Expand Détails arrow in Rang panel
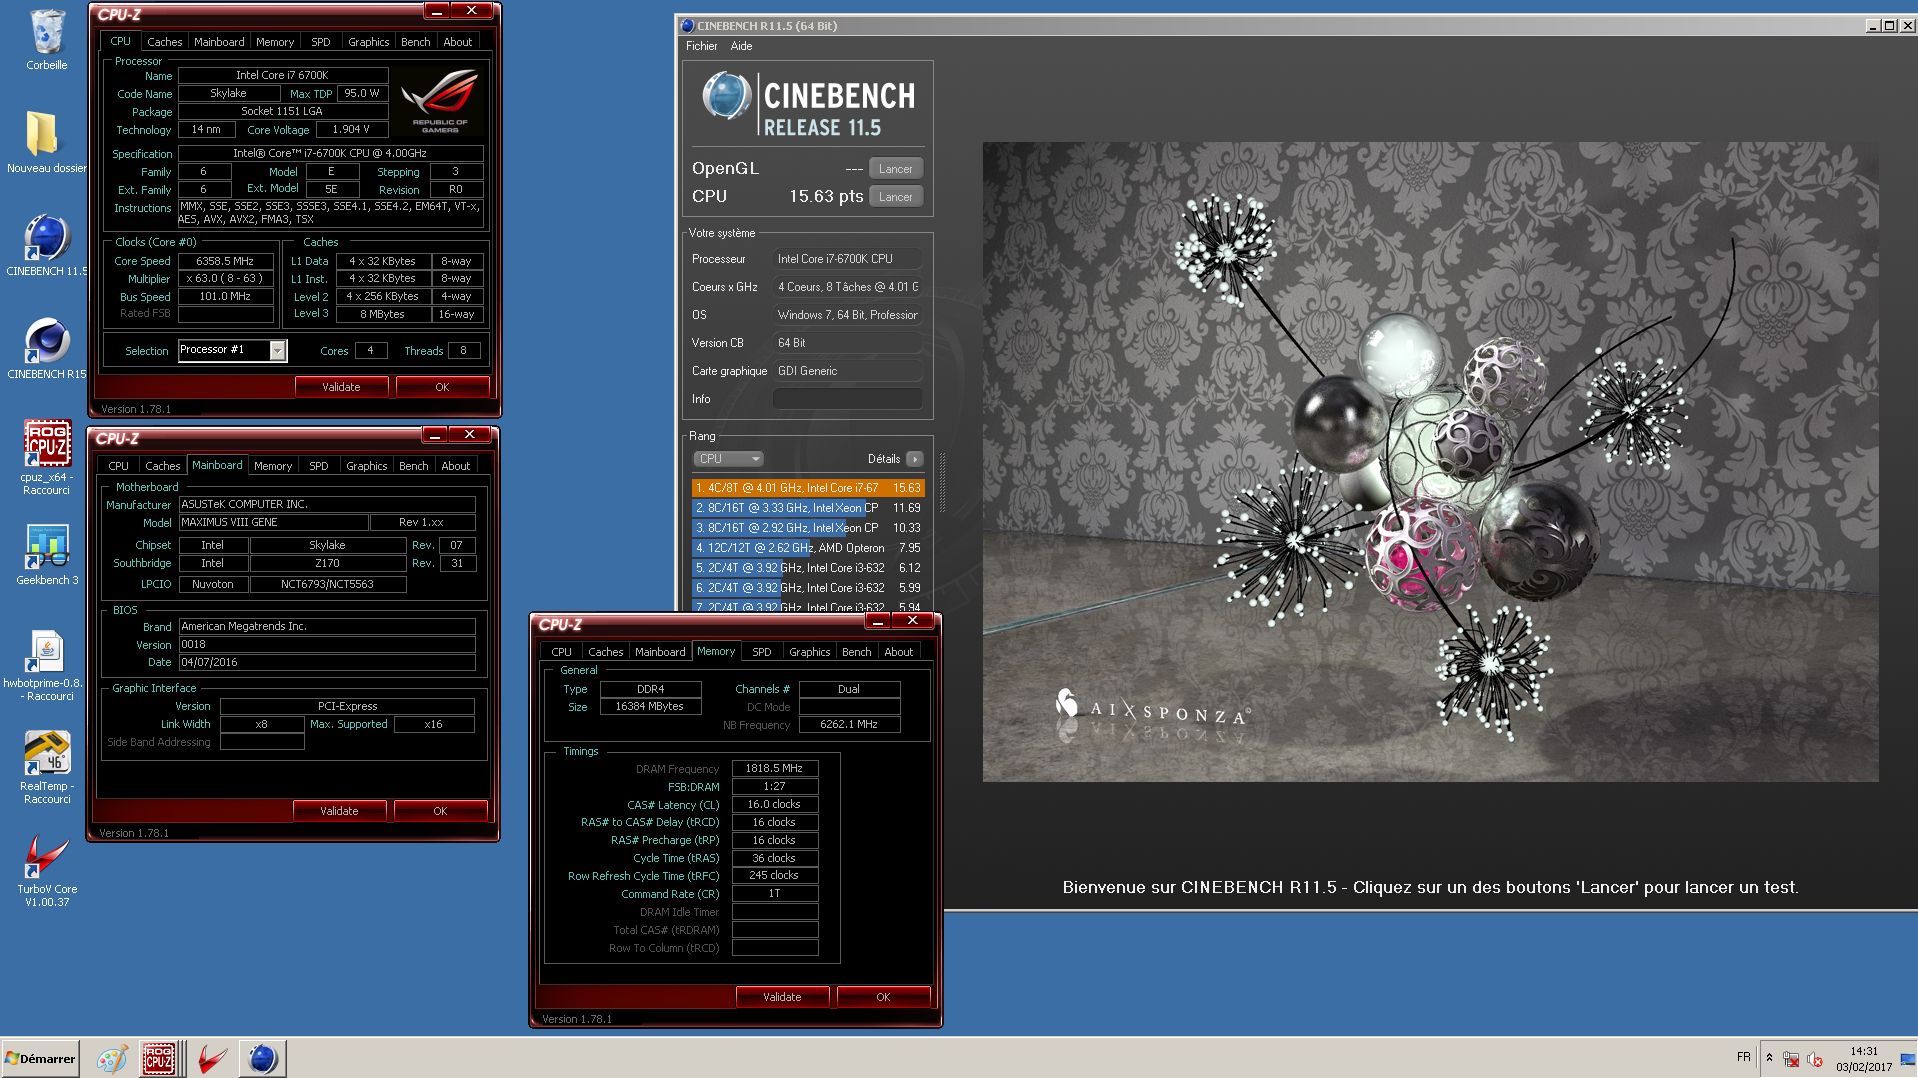 914,459
